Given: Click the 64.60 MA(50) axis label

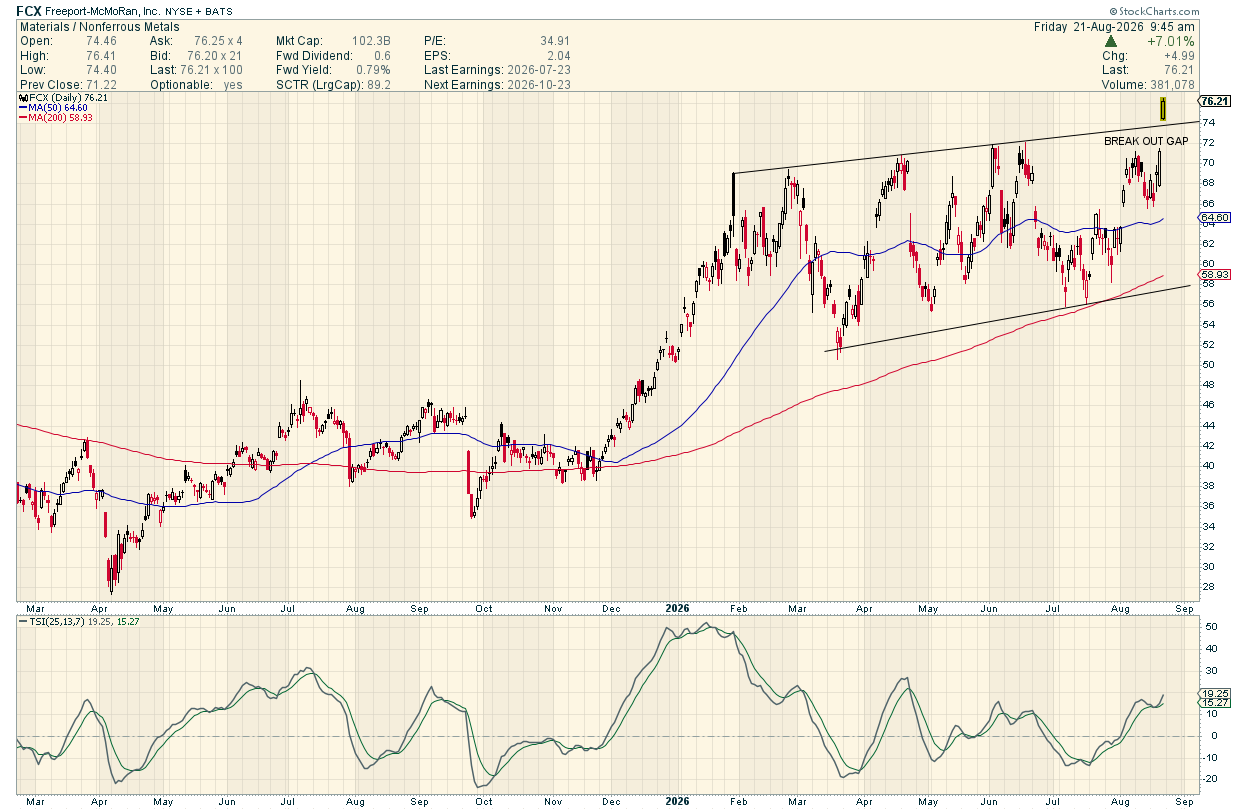Looking at the screenshot, I should pyautogui.click(x=1213, y=217).
